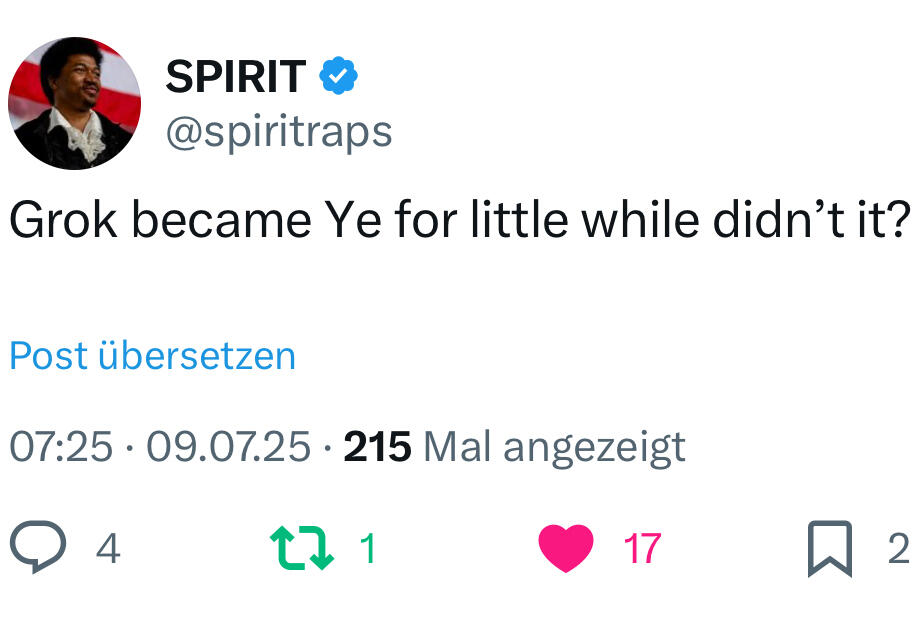Click the "Mal angezeigt" views label
This screenshot has height=617, width=919.
(554, 447)
